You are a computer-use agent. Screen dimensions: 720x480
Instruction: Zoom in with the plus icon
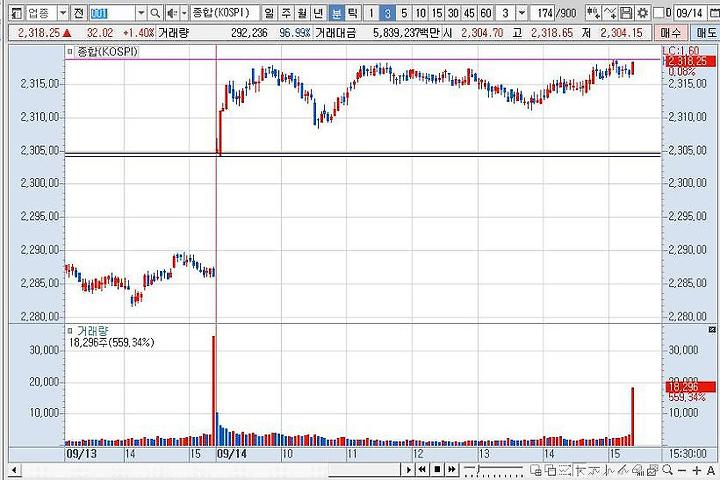pos(697,470)
